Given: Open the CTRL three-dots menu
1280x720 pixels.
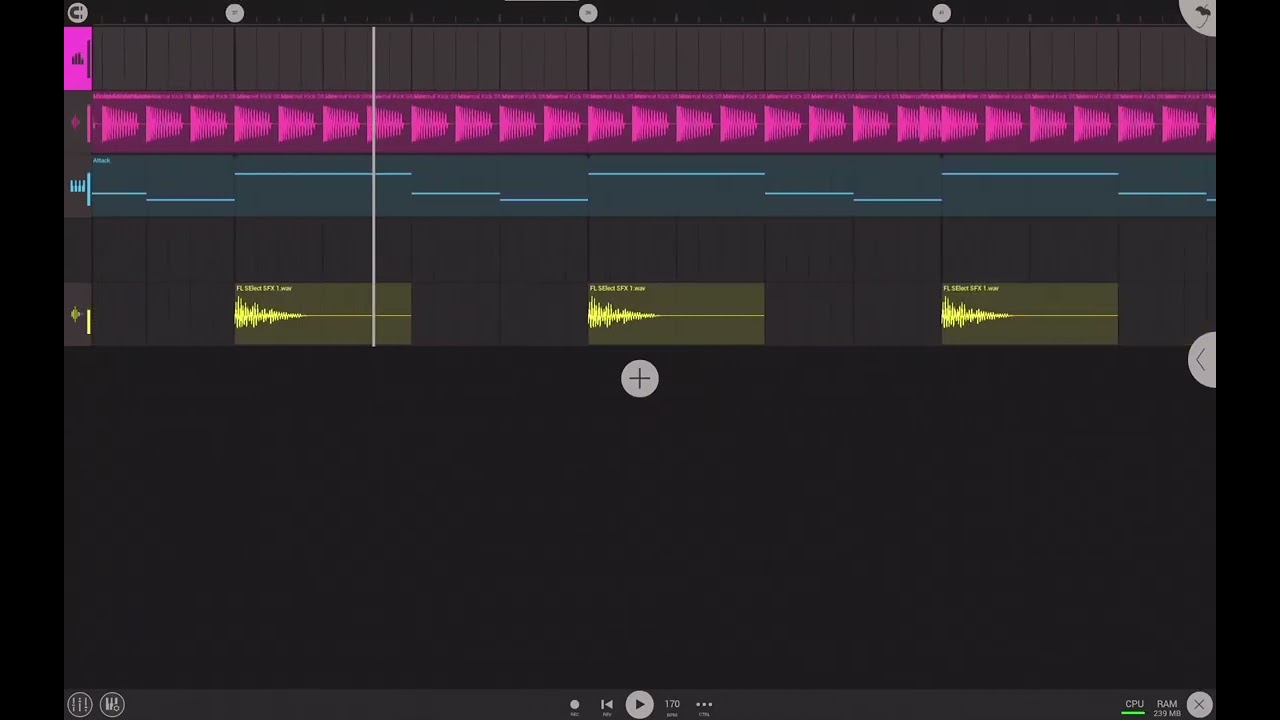Looking at the screenshot, I should tap(704, 706).
